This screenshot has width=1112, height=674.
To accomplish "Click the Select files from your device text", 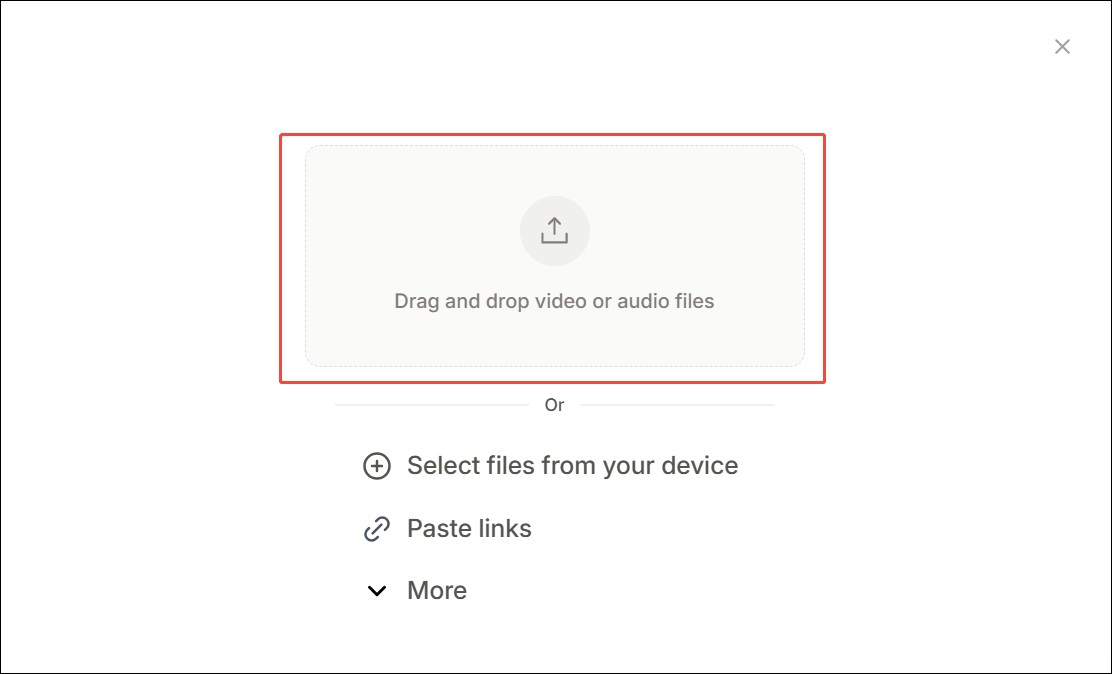I will 572,466.
